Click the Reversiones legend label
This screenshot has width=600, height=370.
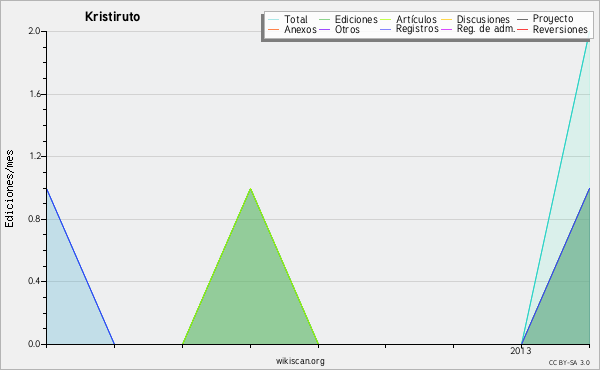coord(560,29)
